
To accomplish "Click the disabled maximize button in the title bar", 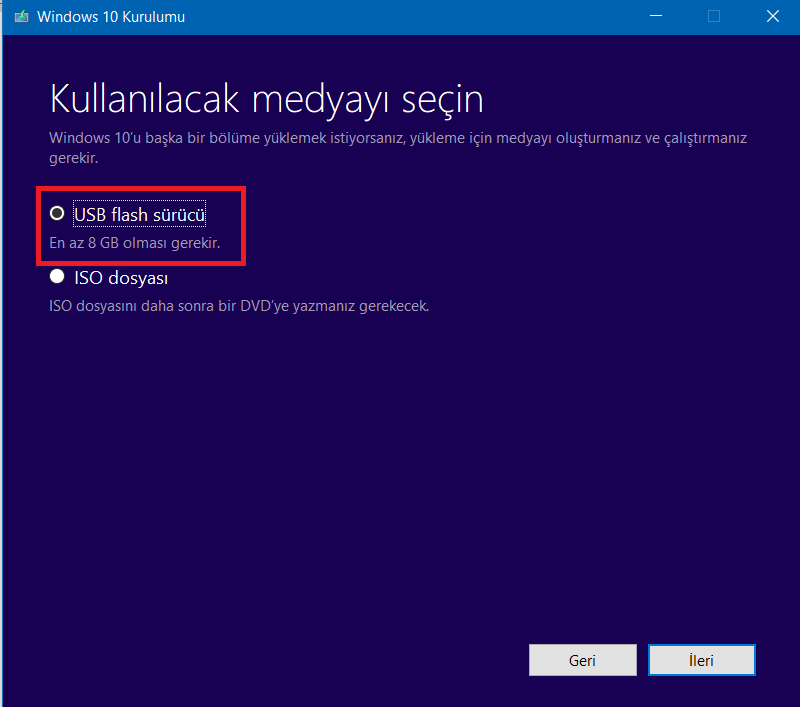I will (x=714, y=16).
